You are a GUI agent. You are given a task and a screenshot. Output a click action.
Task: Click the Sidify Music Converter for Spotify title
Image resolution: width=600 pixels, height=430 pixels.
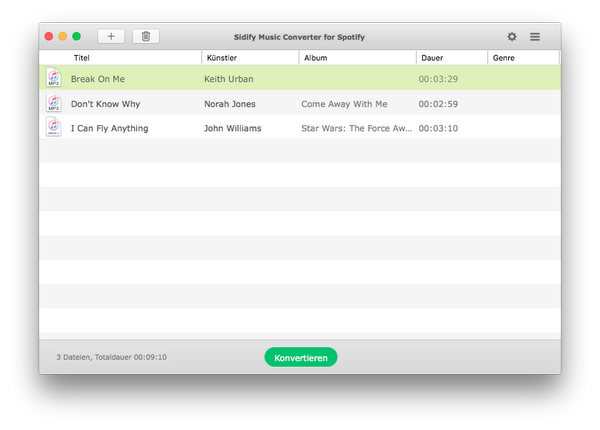(x=299, y=37)
